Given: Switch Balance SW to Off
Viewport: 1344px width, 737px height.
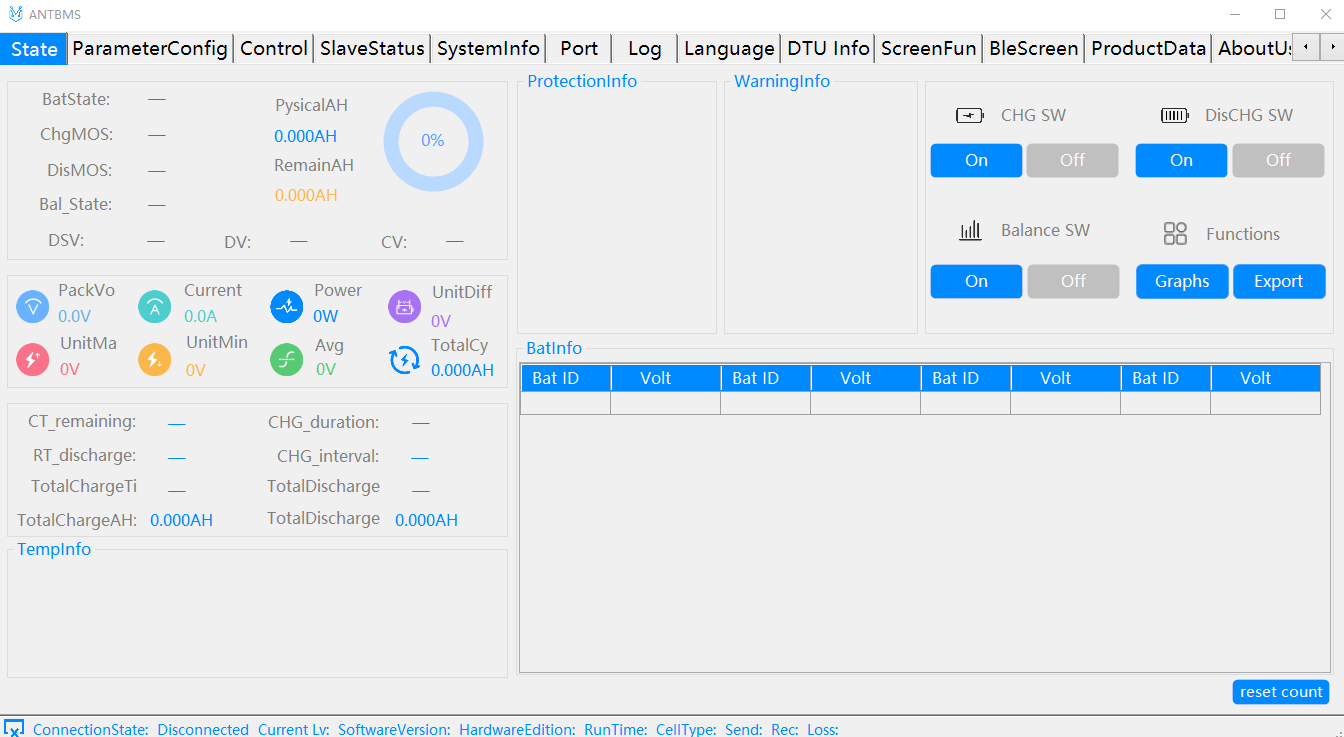Looking at the screenshot, I should (1073, 281).
